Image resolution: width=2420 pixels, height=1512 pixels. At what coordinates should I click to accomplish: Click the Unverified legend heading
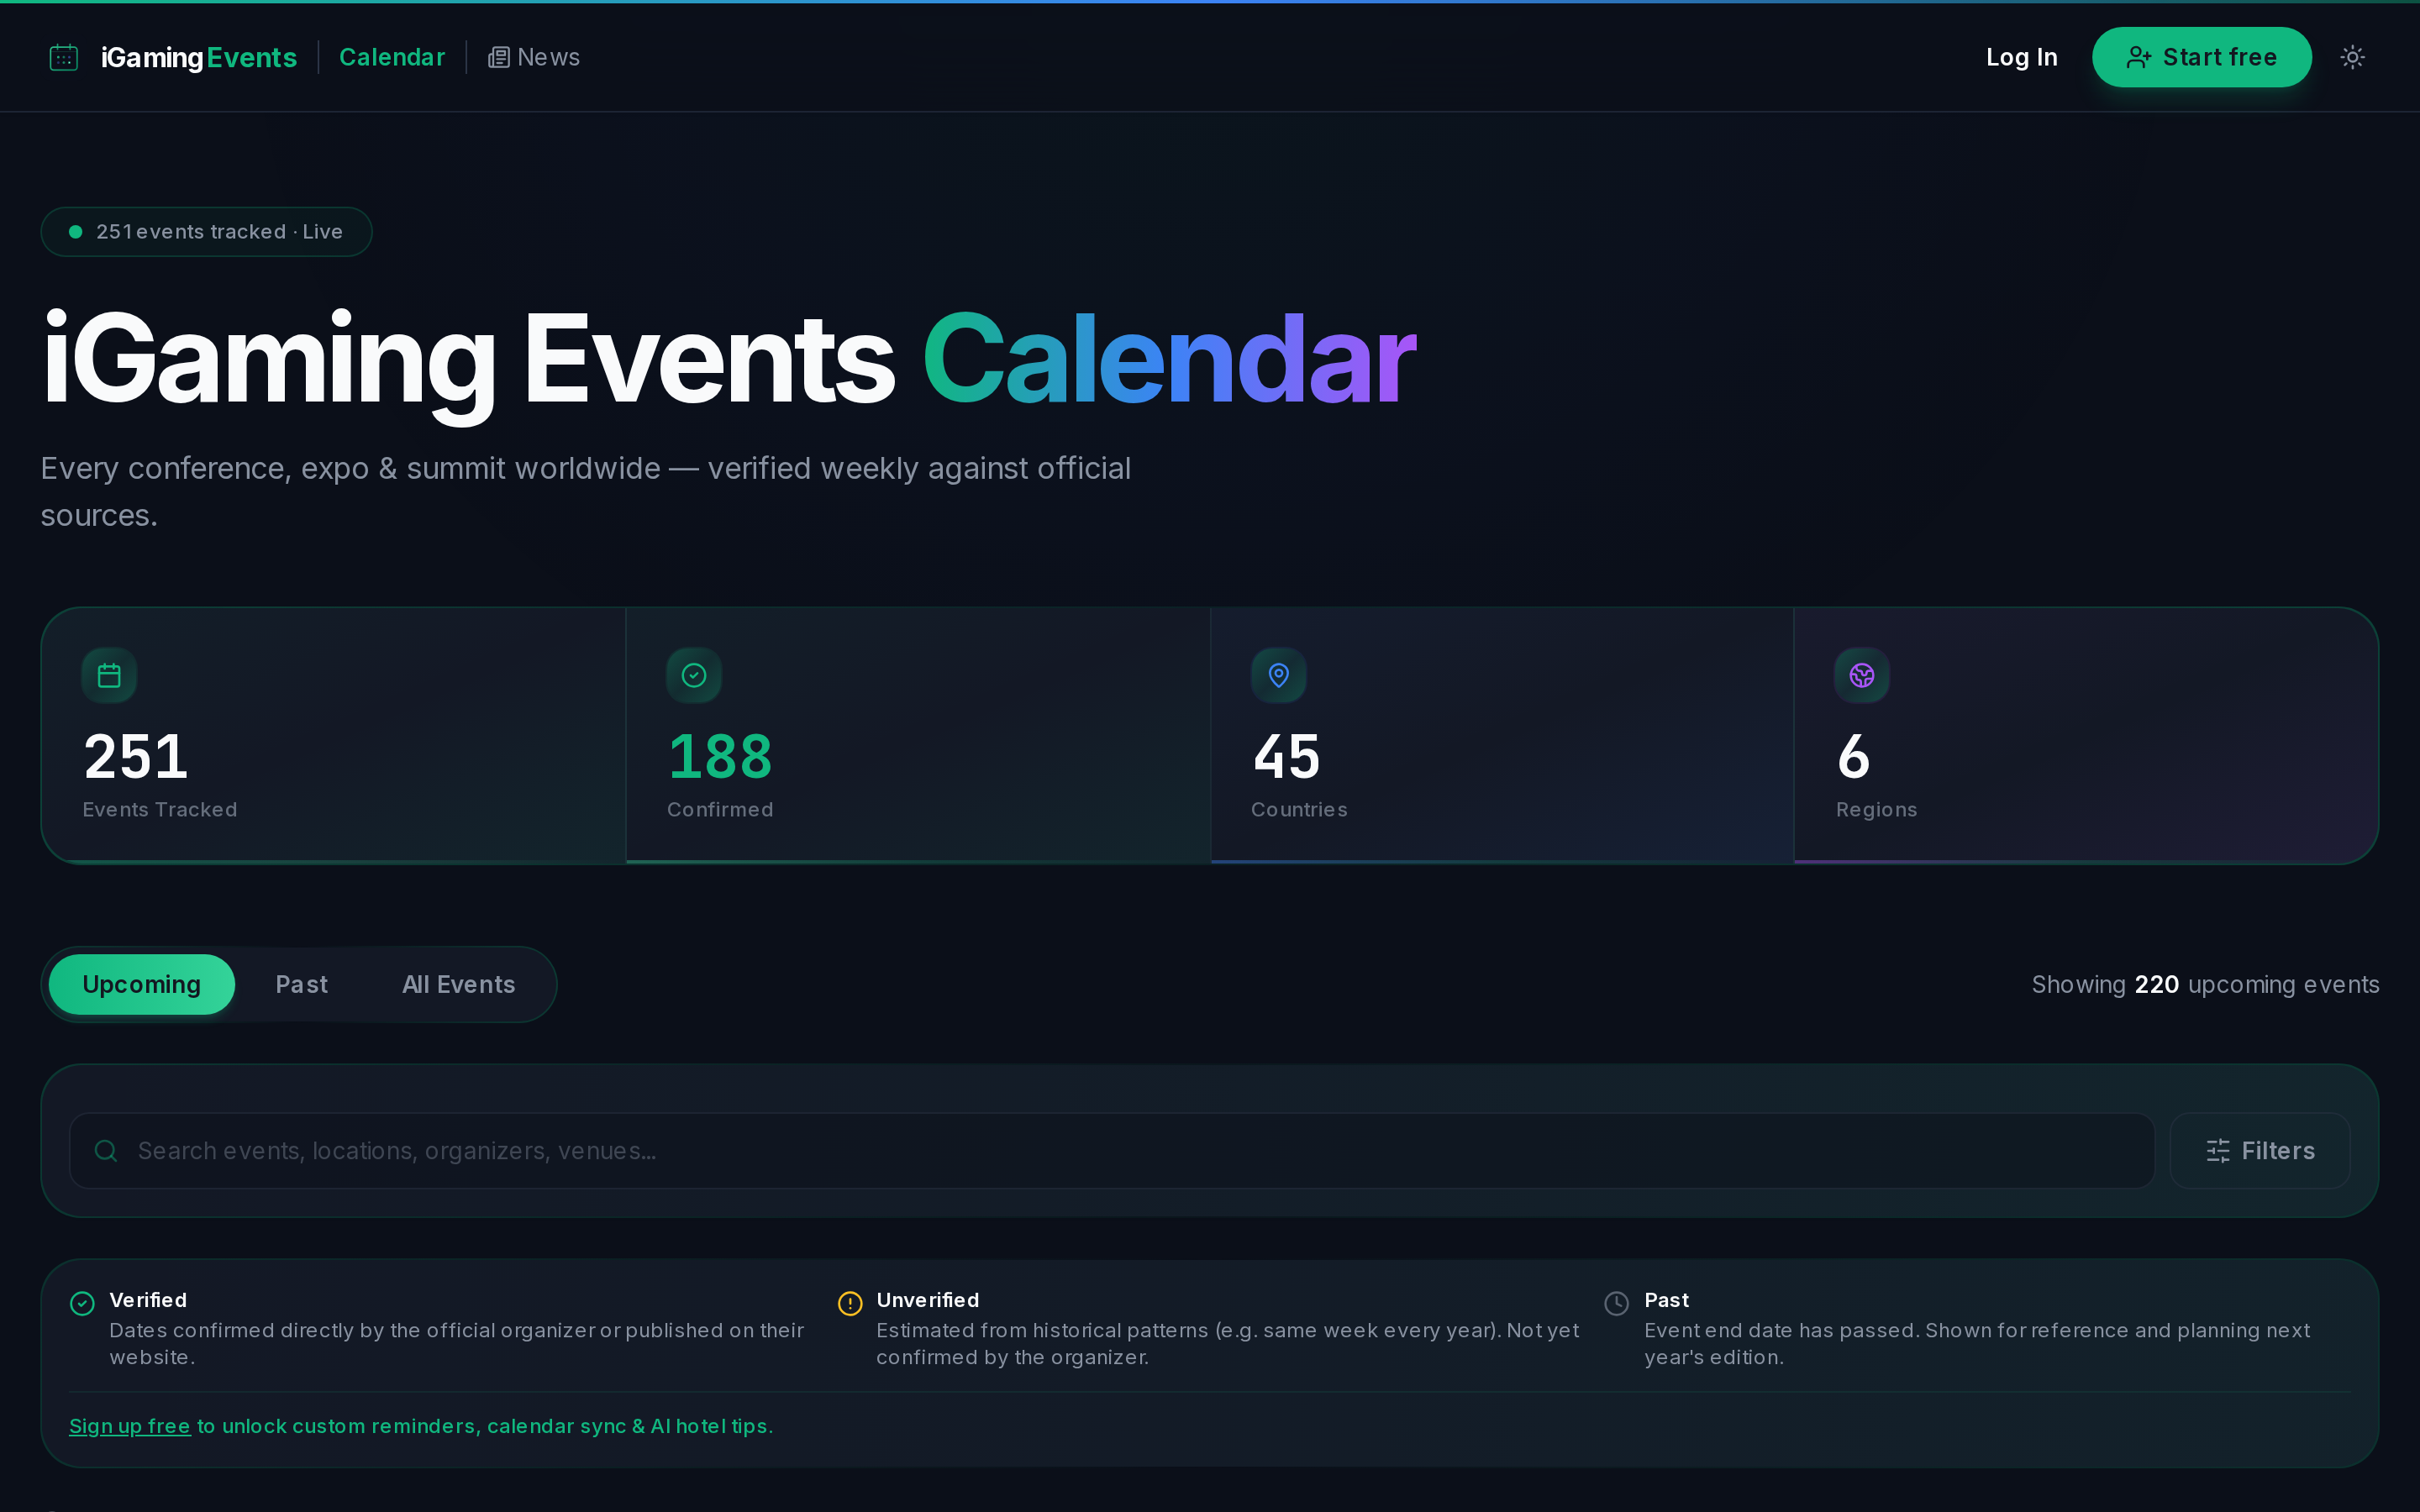click(928, 1300)
